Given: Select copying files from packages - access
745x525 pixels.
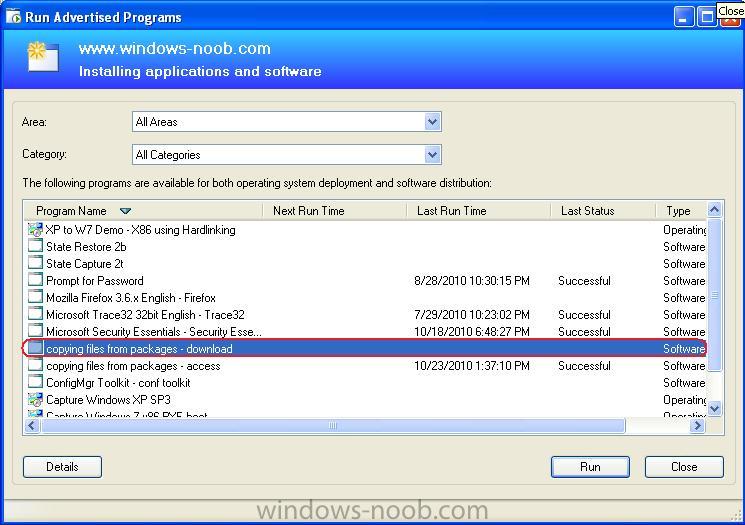Looking at the screenshot, I should click(x=133, y=366).
